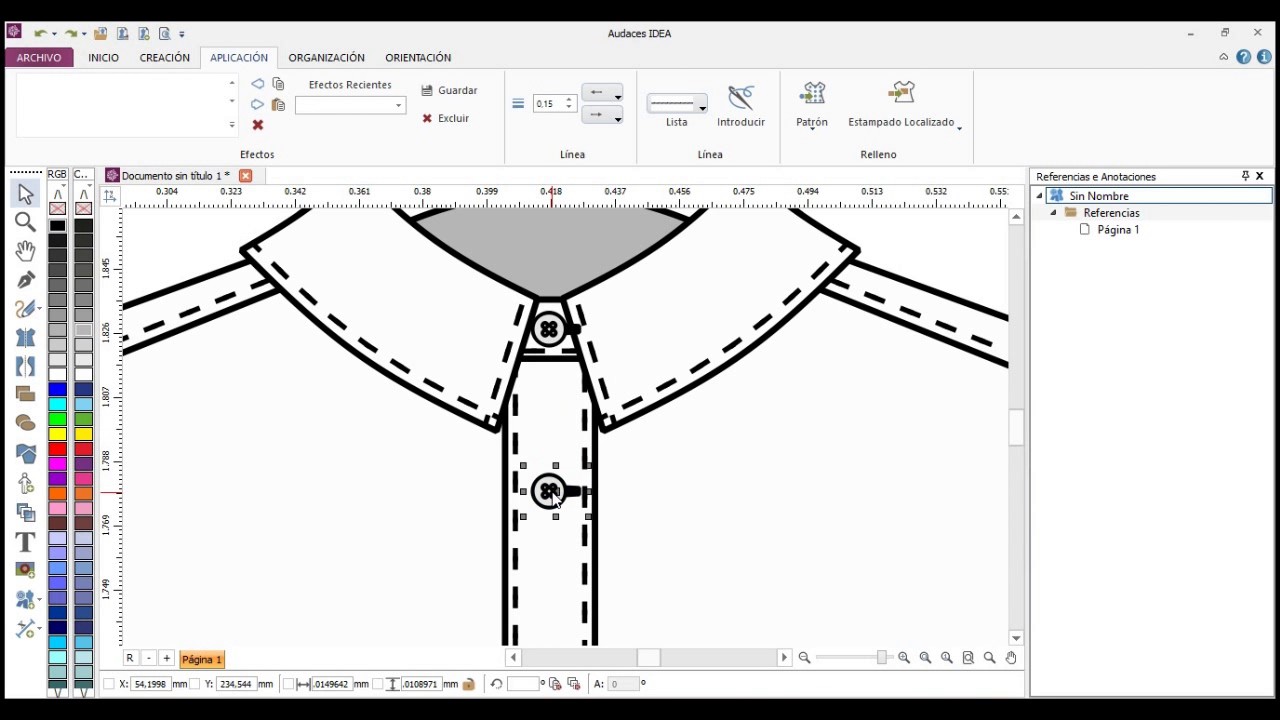Viewport: 1280px width, 720px height.
Task: Switch to the INICIO tab
Action: pyautogui.click(x=103, y=57)
